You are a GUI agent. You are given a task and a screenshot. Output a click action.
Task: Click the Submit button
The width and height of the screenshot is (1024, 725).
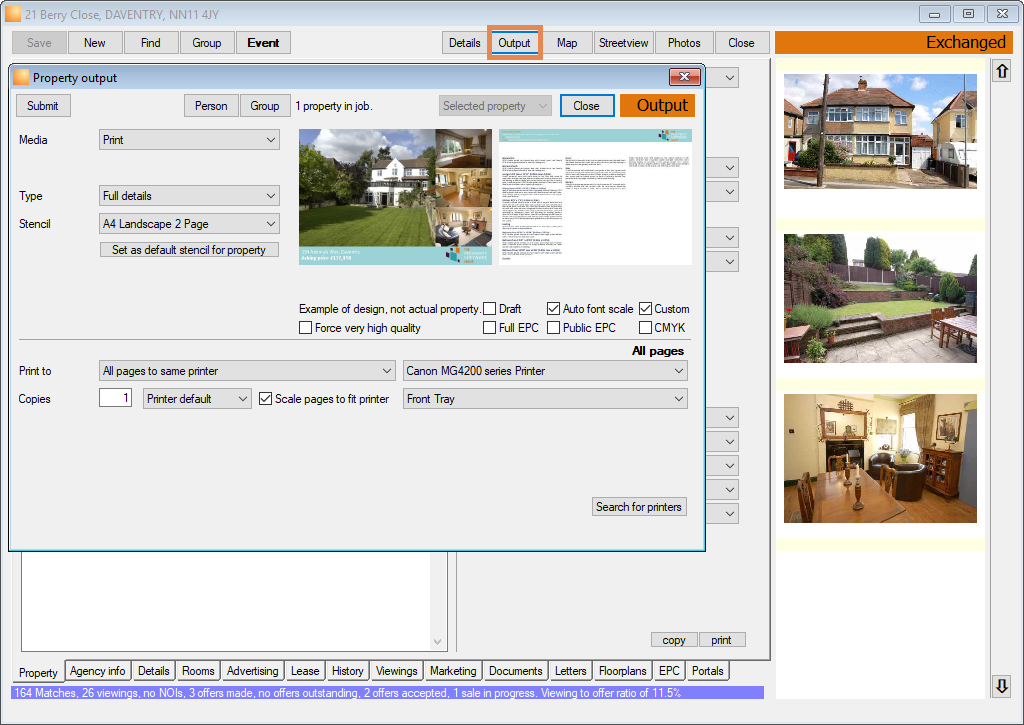43,106
